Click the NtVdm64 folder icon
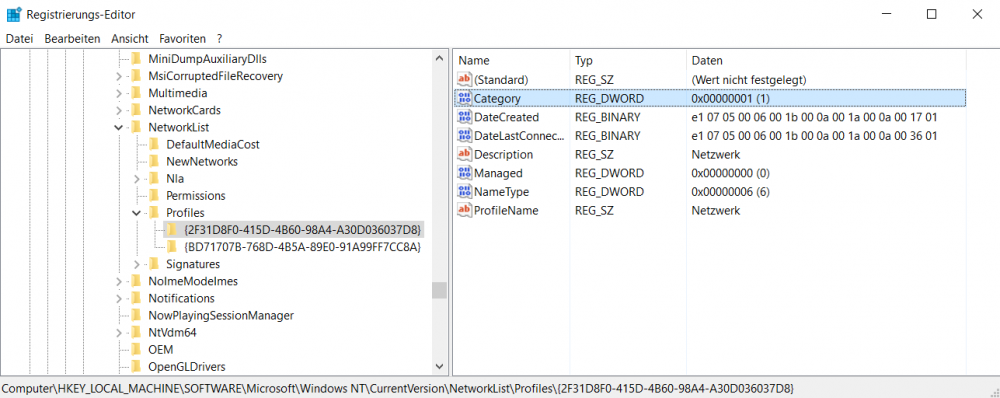This screenshot has width=1000, height=398. pos(135,332)
